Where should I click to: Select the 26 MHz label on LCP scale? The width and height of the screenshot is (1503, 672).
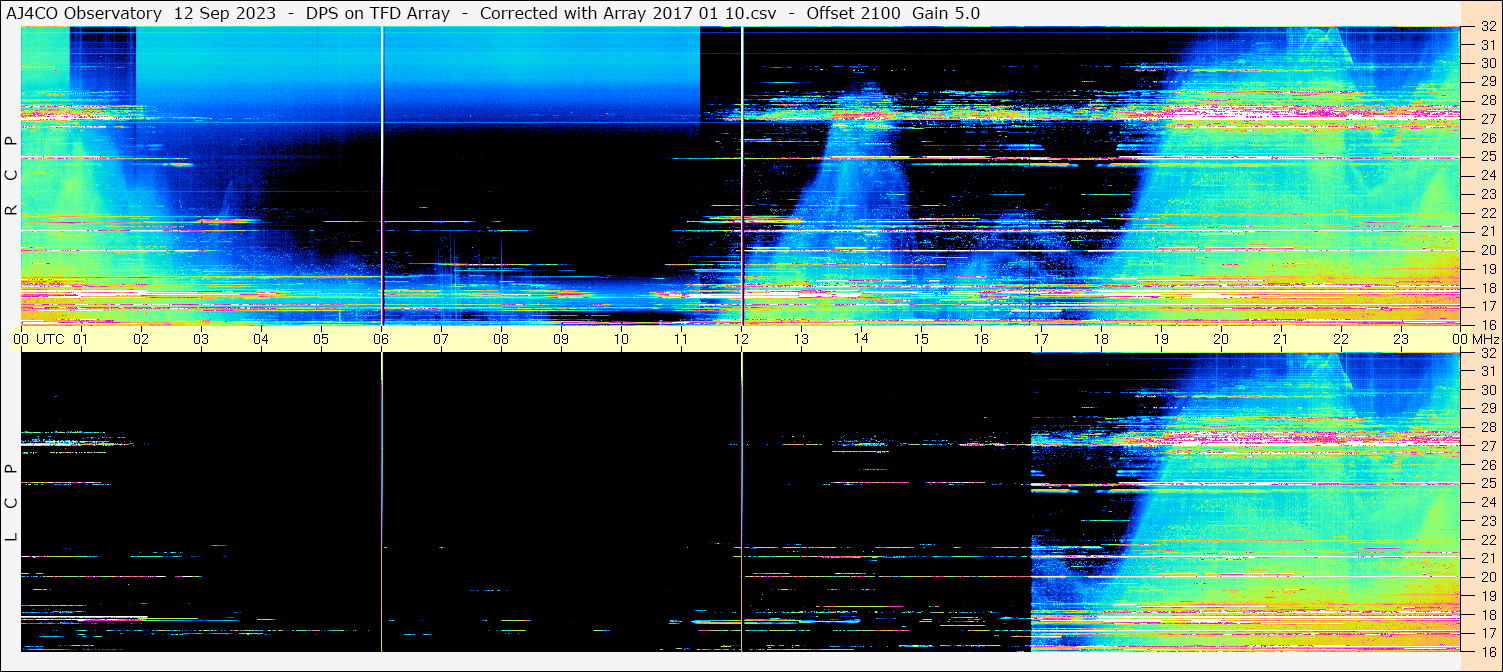1487,465
